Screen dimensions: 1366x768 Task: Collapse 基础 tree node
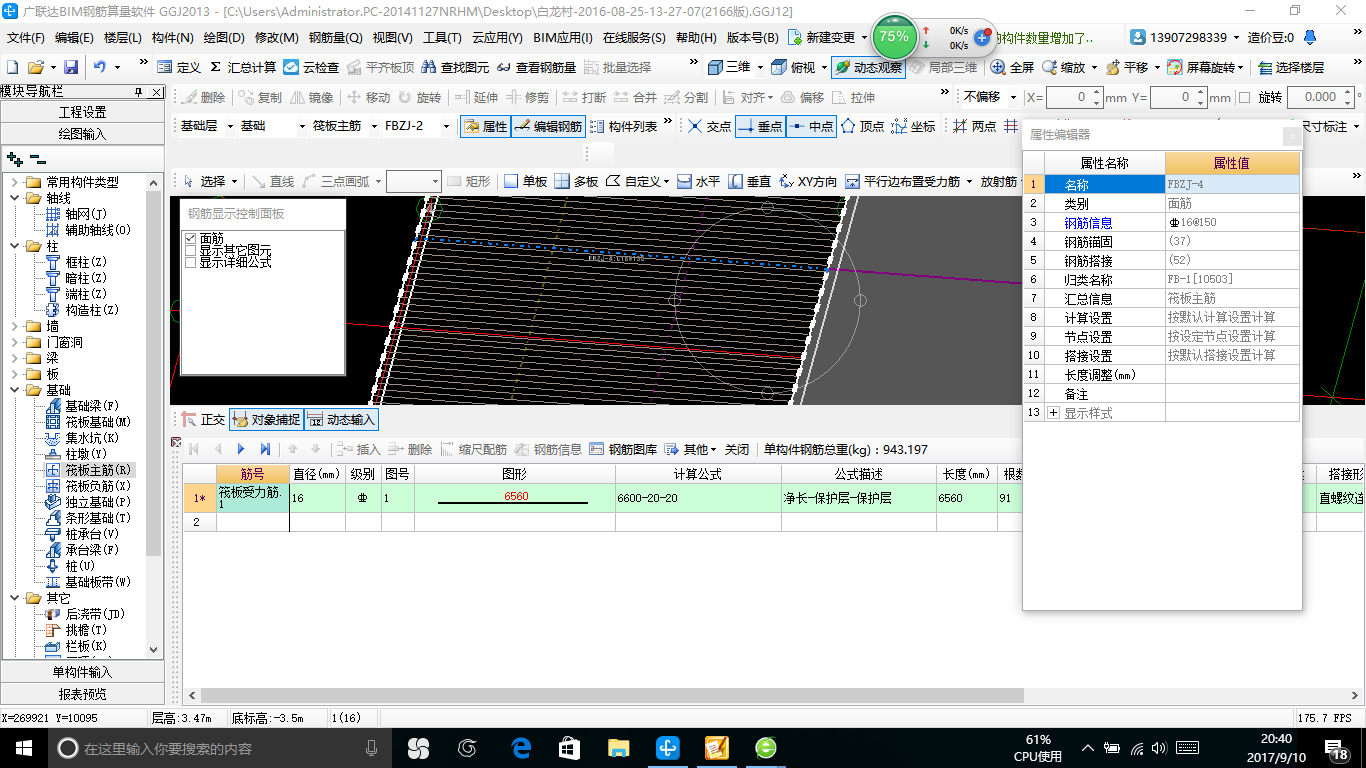pos(14,390)
